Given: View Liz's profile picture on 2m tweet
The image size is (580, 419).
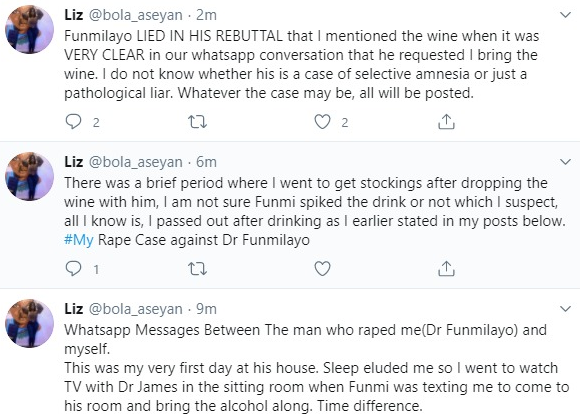Looking at the screenshot, I should tap(29, 30).
